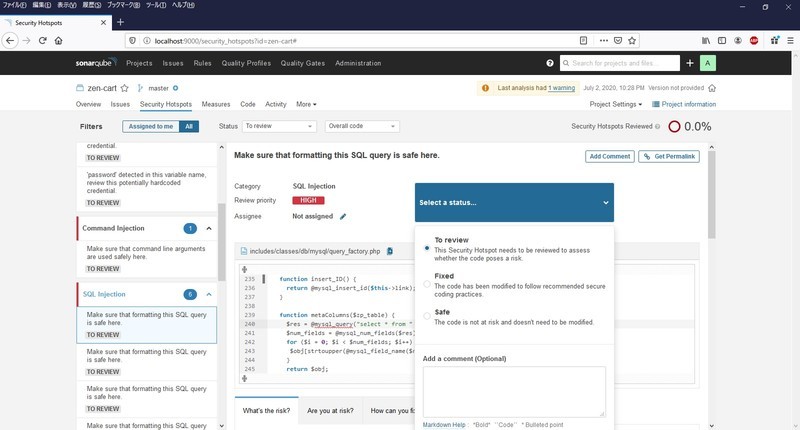Open browser home page icon
This screenshot has width=800, height=430.
[59, 41]
